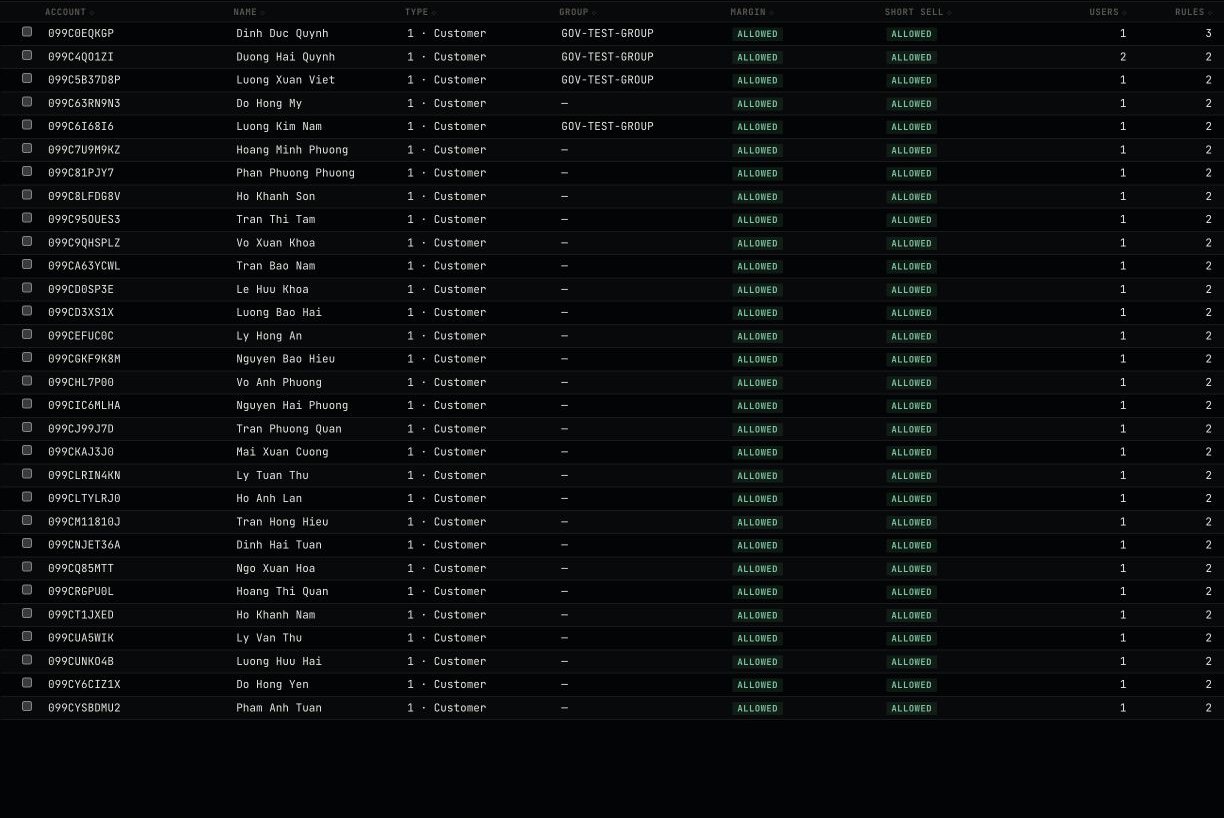Select the name Mai Xuan Cuong
Viewport: 1224px width, 818px height.
point(282,452)
